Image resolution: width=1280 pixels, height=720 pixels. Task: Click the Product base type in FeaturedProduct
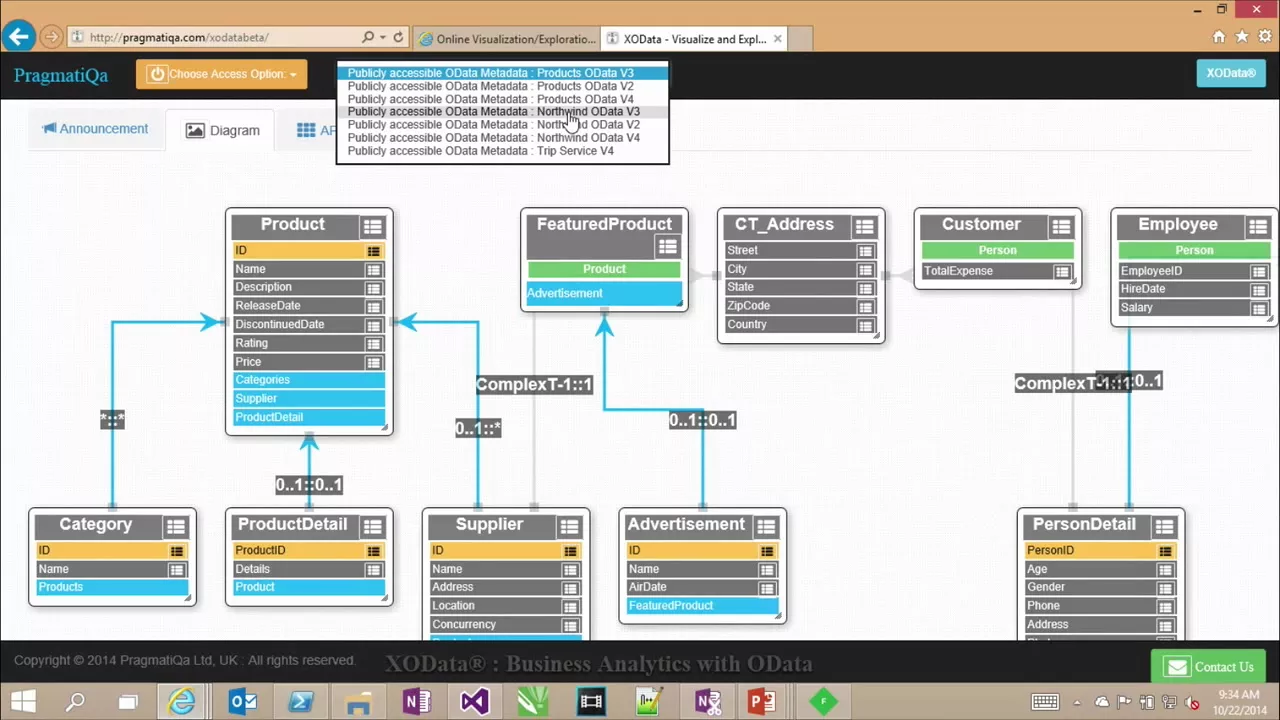[x=604, y=270]
